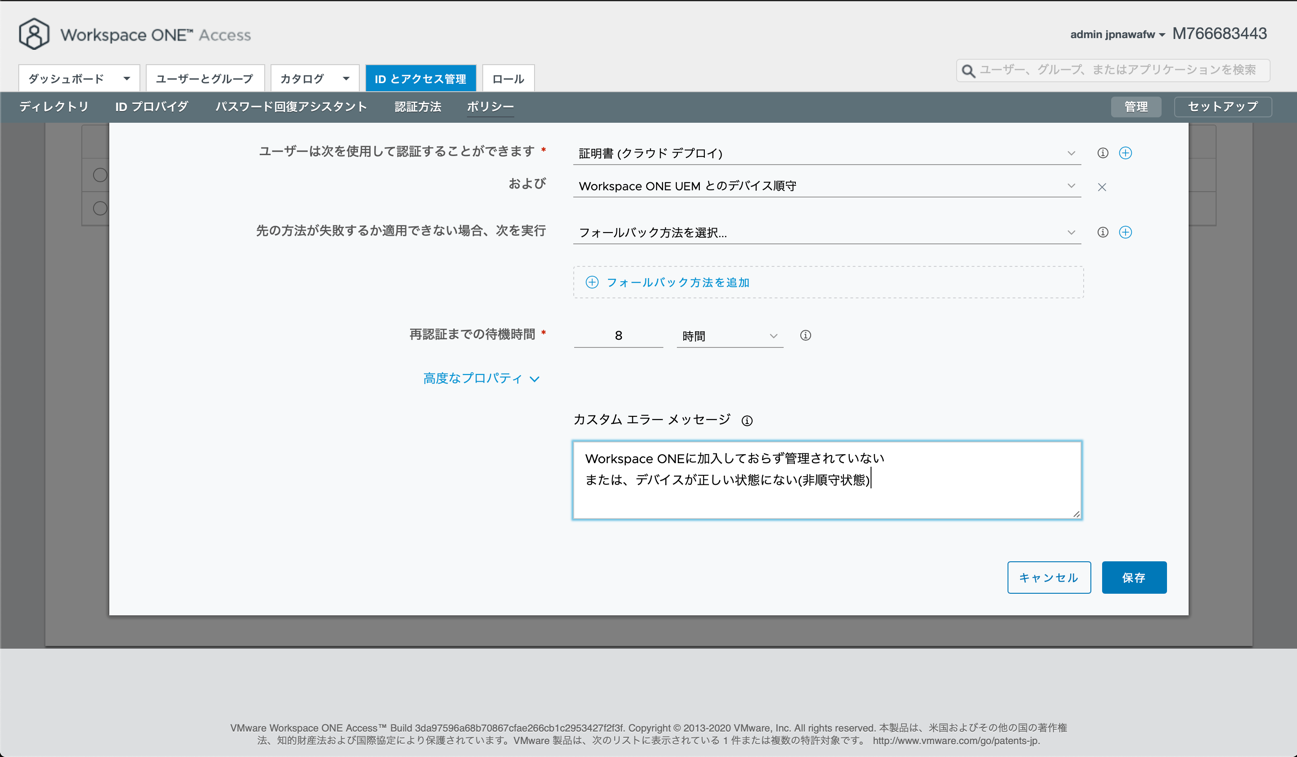Viewport: 1297px width, 757px height.
Task: Open the admin jpnawafw user menu
Action: 1117,35
